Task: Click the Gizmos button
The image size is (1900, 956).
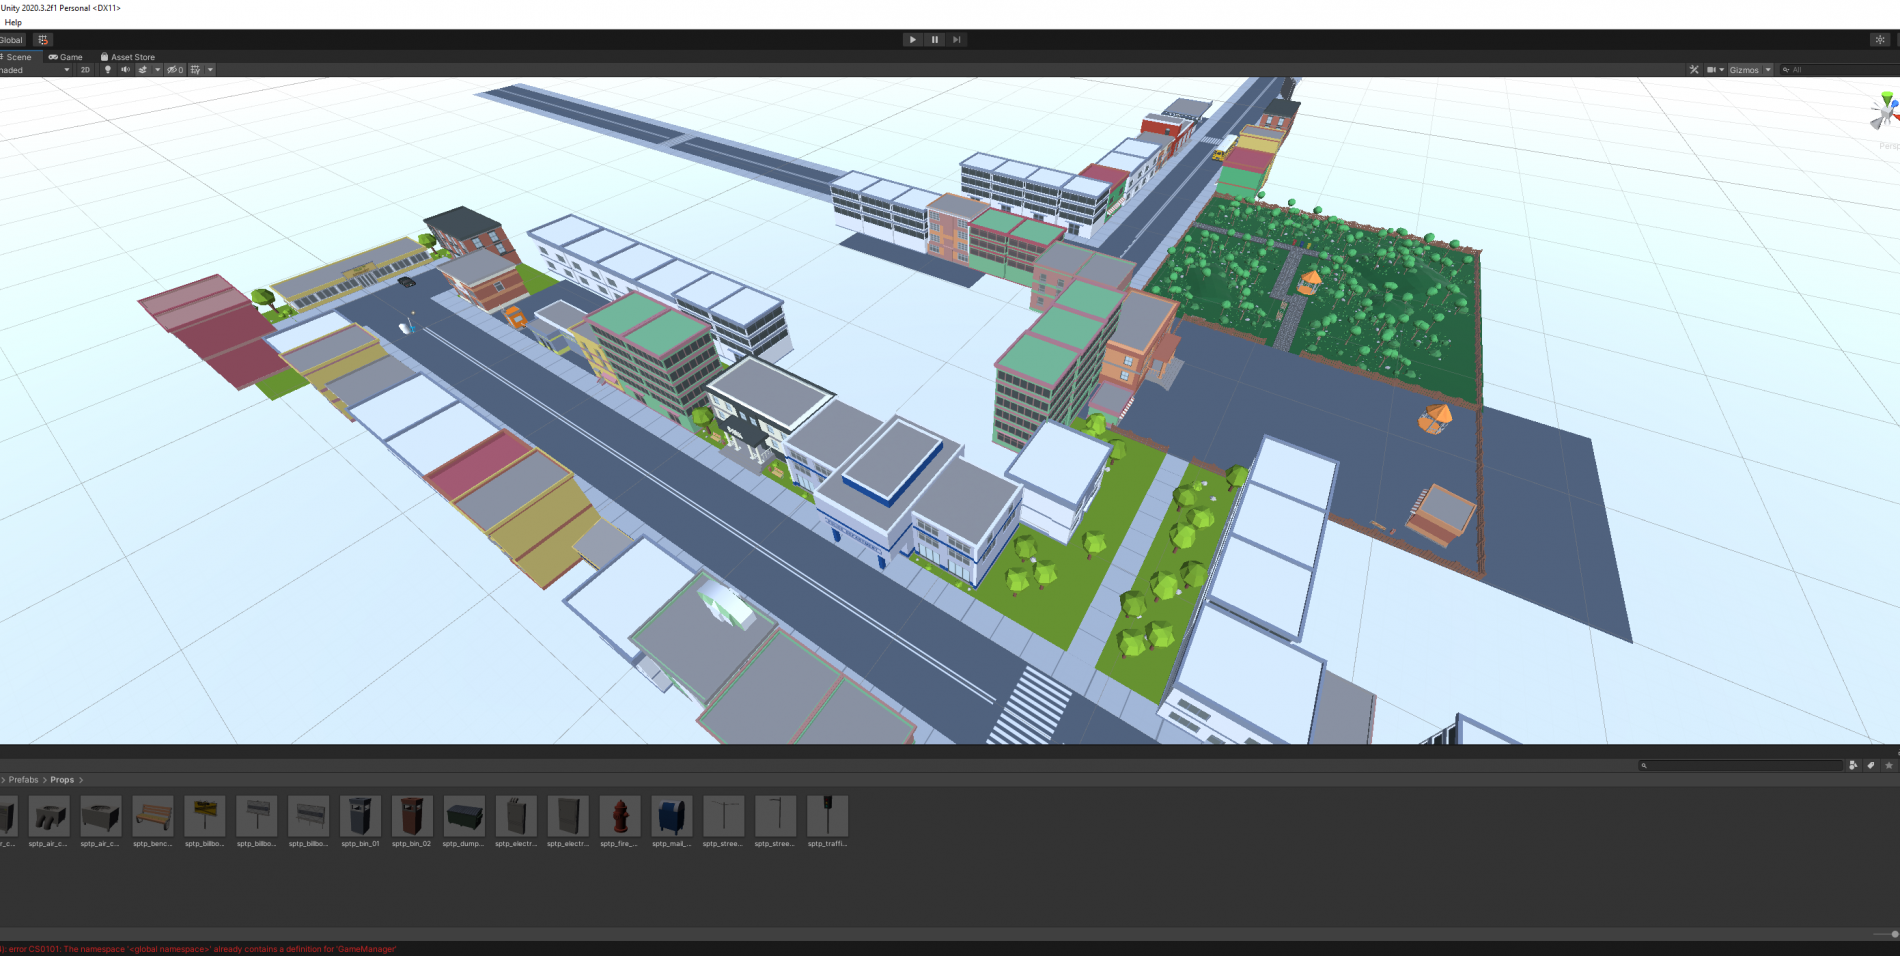Action: pyautogui.click(x=1744, y=70)
